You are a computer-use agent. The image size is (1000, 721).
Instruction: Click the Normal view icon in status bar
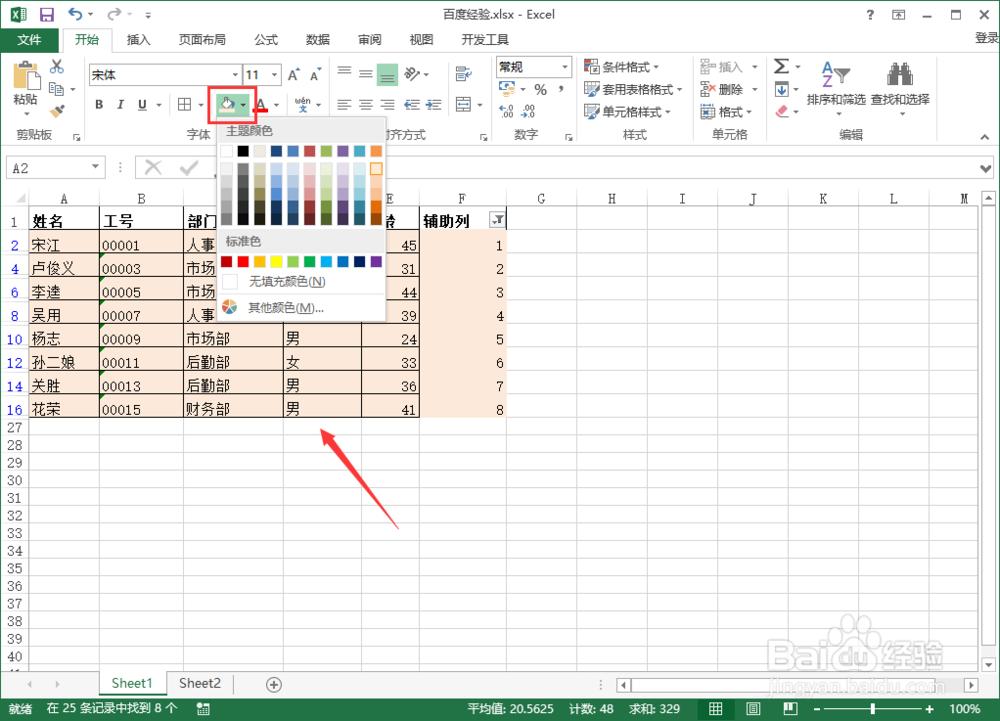pyautogui.click(x=716, y=709)
